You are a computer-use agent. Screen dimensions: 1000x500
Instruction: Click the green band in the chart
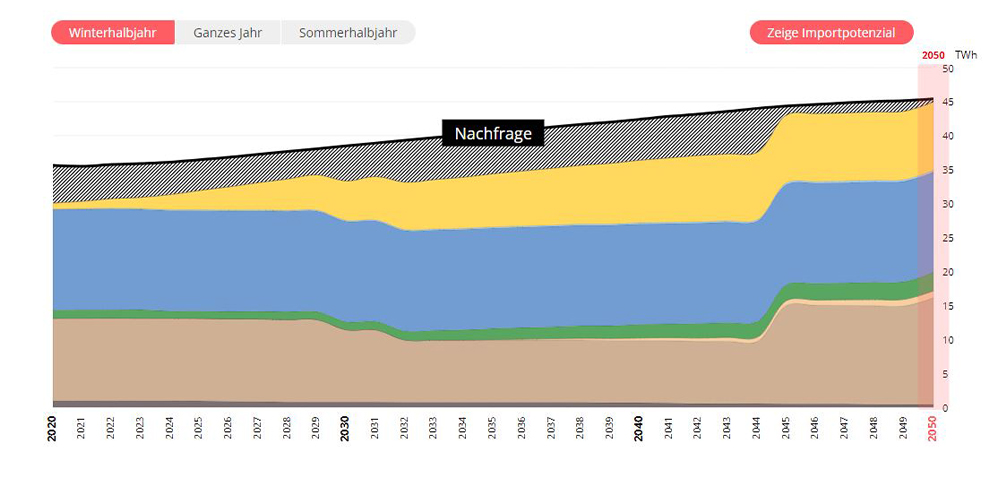[600, 332]
